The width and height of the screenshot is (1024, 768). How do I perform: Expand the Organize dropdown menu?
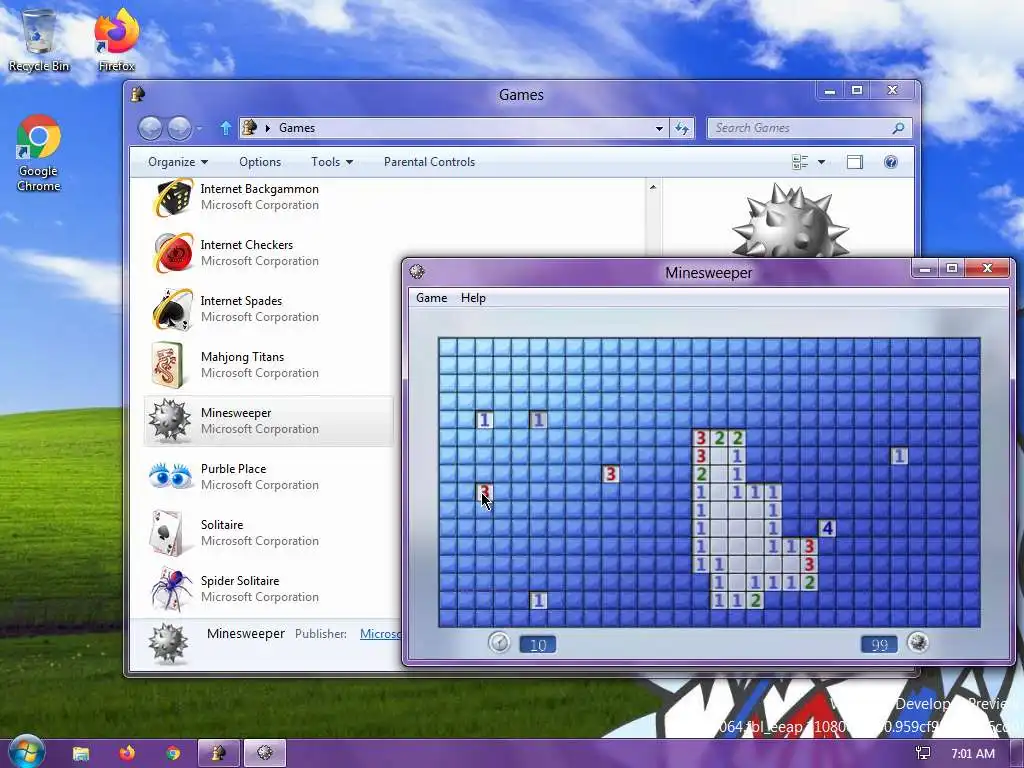178,162
